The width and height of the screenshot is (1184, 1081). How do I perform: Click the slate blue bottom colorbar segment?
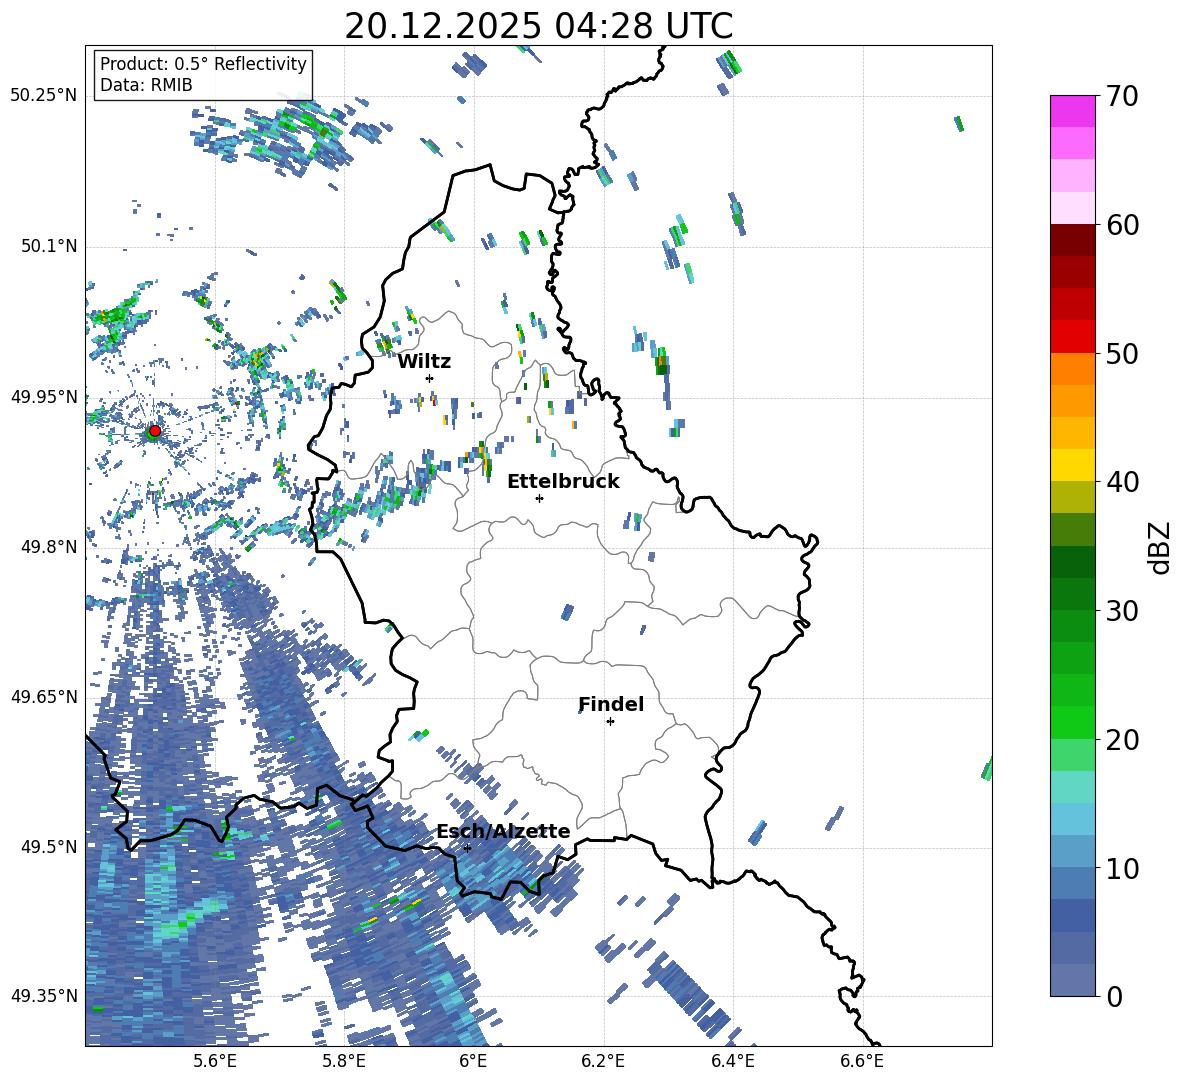pyautogui.click(x=1072, y=980)
